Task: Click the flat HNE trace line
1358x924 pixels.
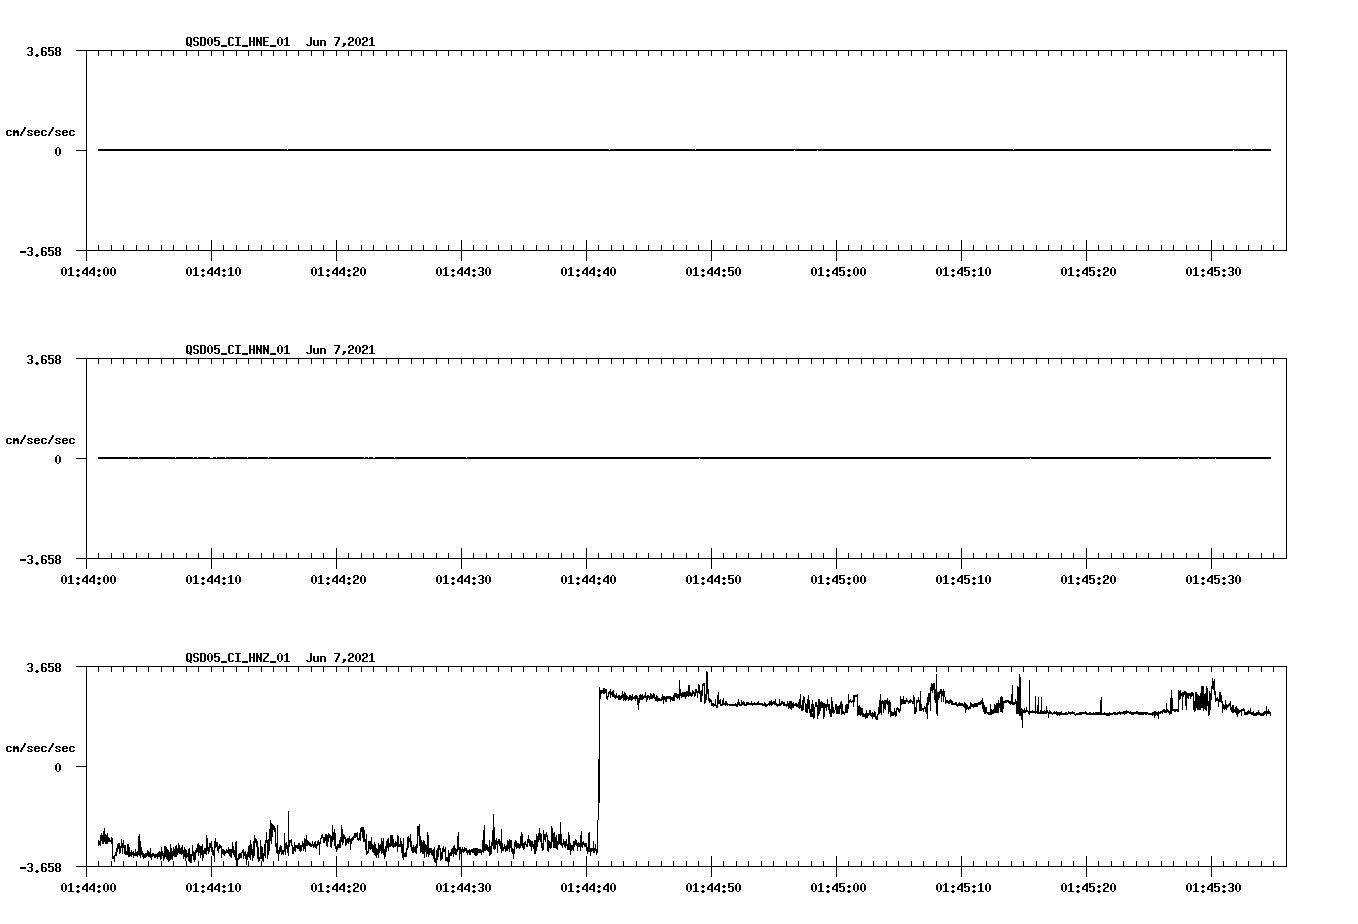Action: (684, 150)
